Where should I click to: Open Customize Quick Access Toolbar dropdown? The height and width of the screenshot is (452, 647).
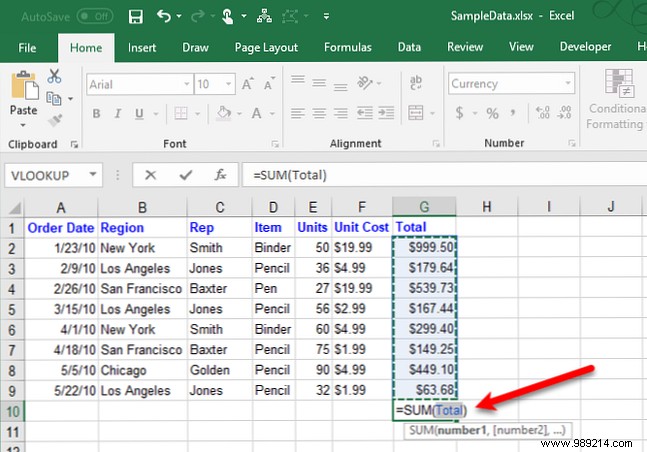pyautogui.click(x=326, y=16)
